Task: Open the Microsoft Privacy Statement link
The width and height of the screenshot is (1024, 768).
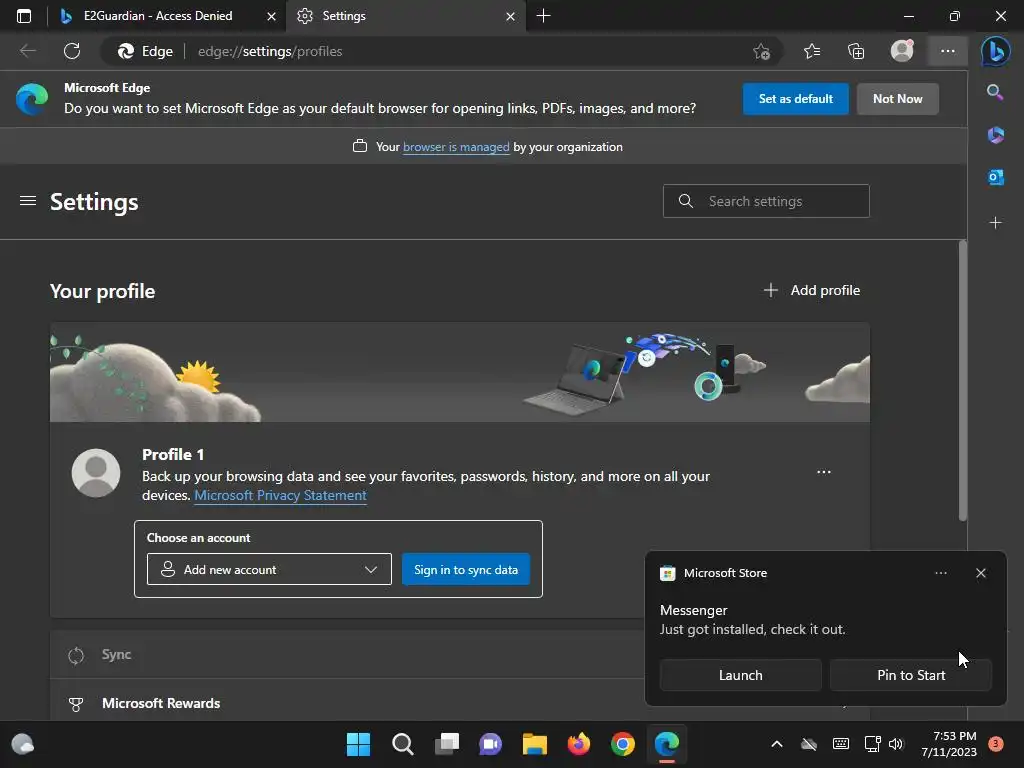Action: [280, 495]
